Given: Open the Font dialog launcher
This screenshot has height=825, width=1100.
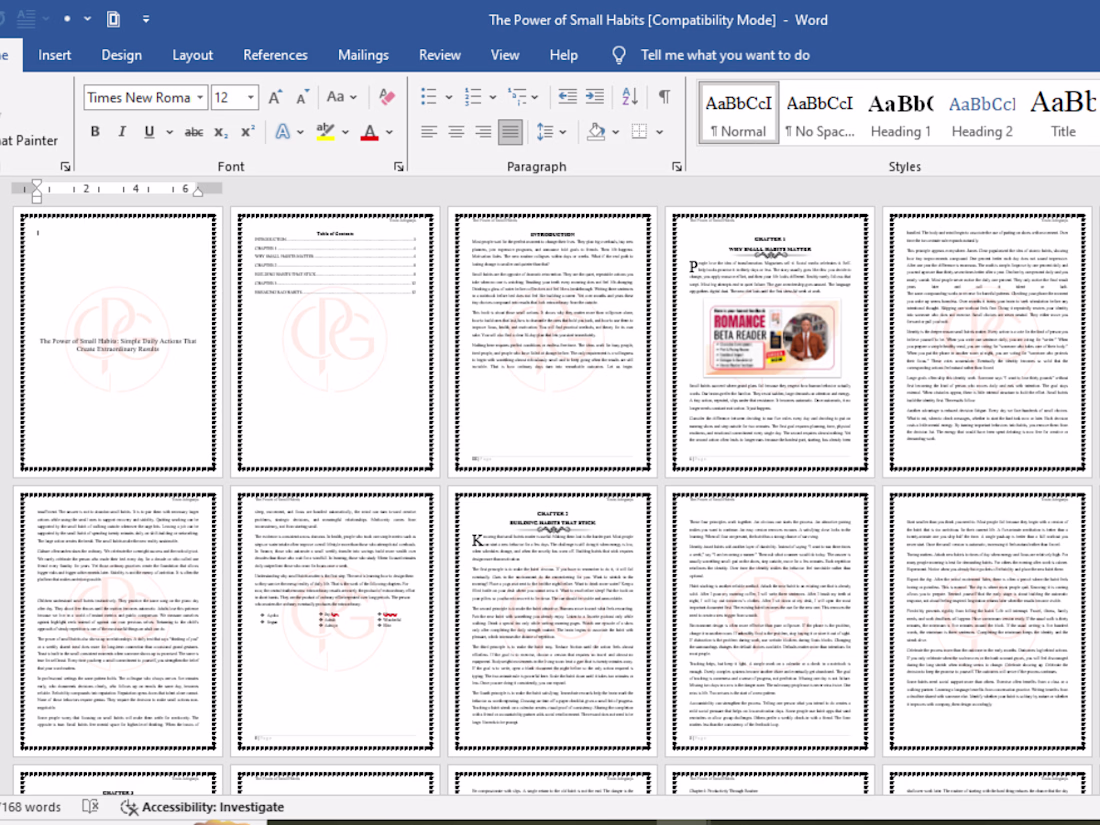Looking at the screenshot, I should pos(398,166).
